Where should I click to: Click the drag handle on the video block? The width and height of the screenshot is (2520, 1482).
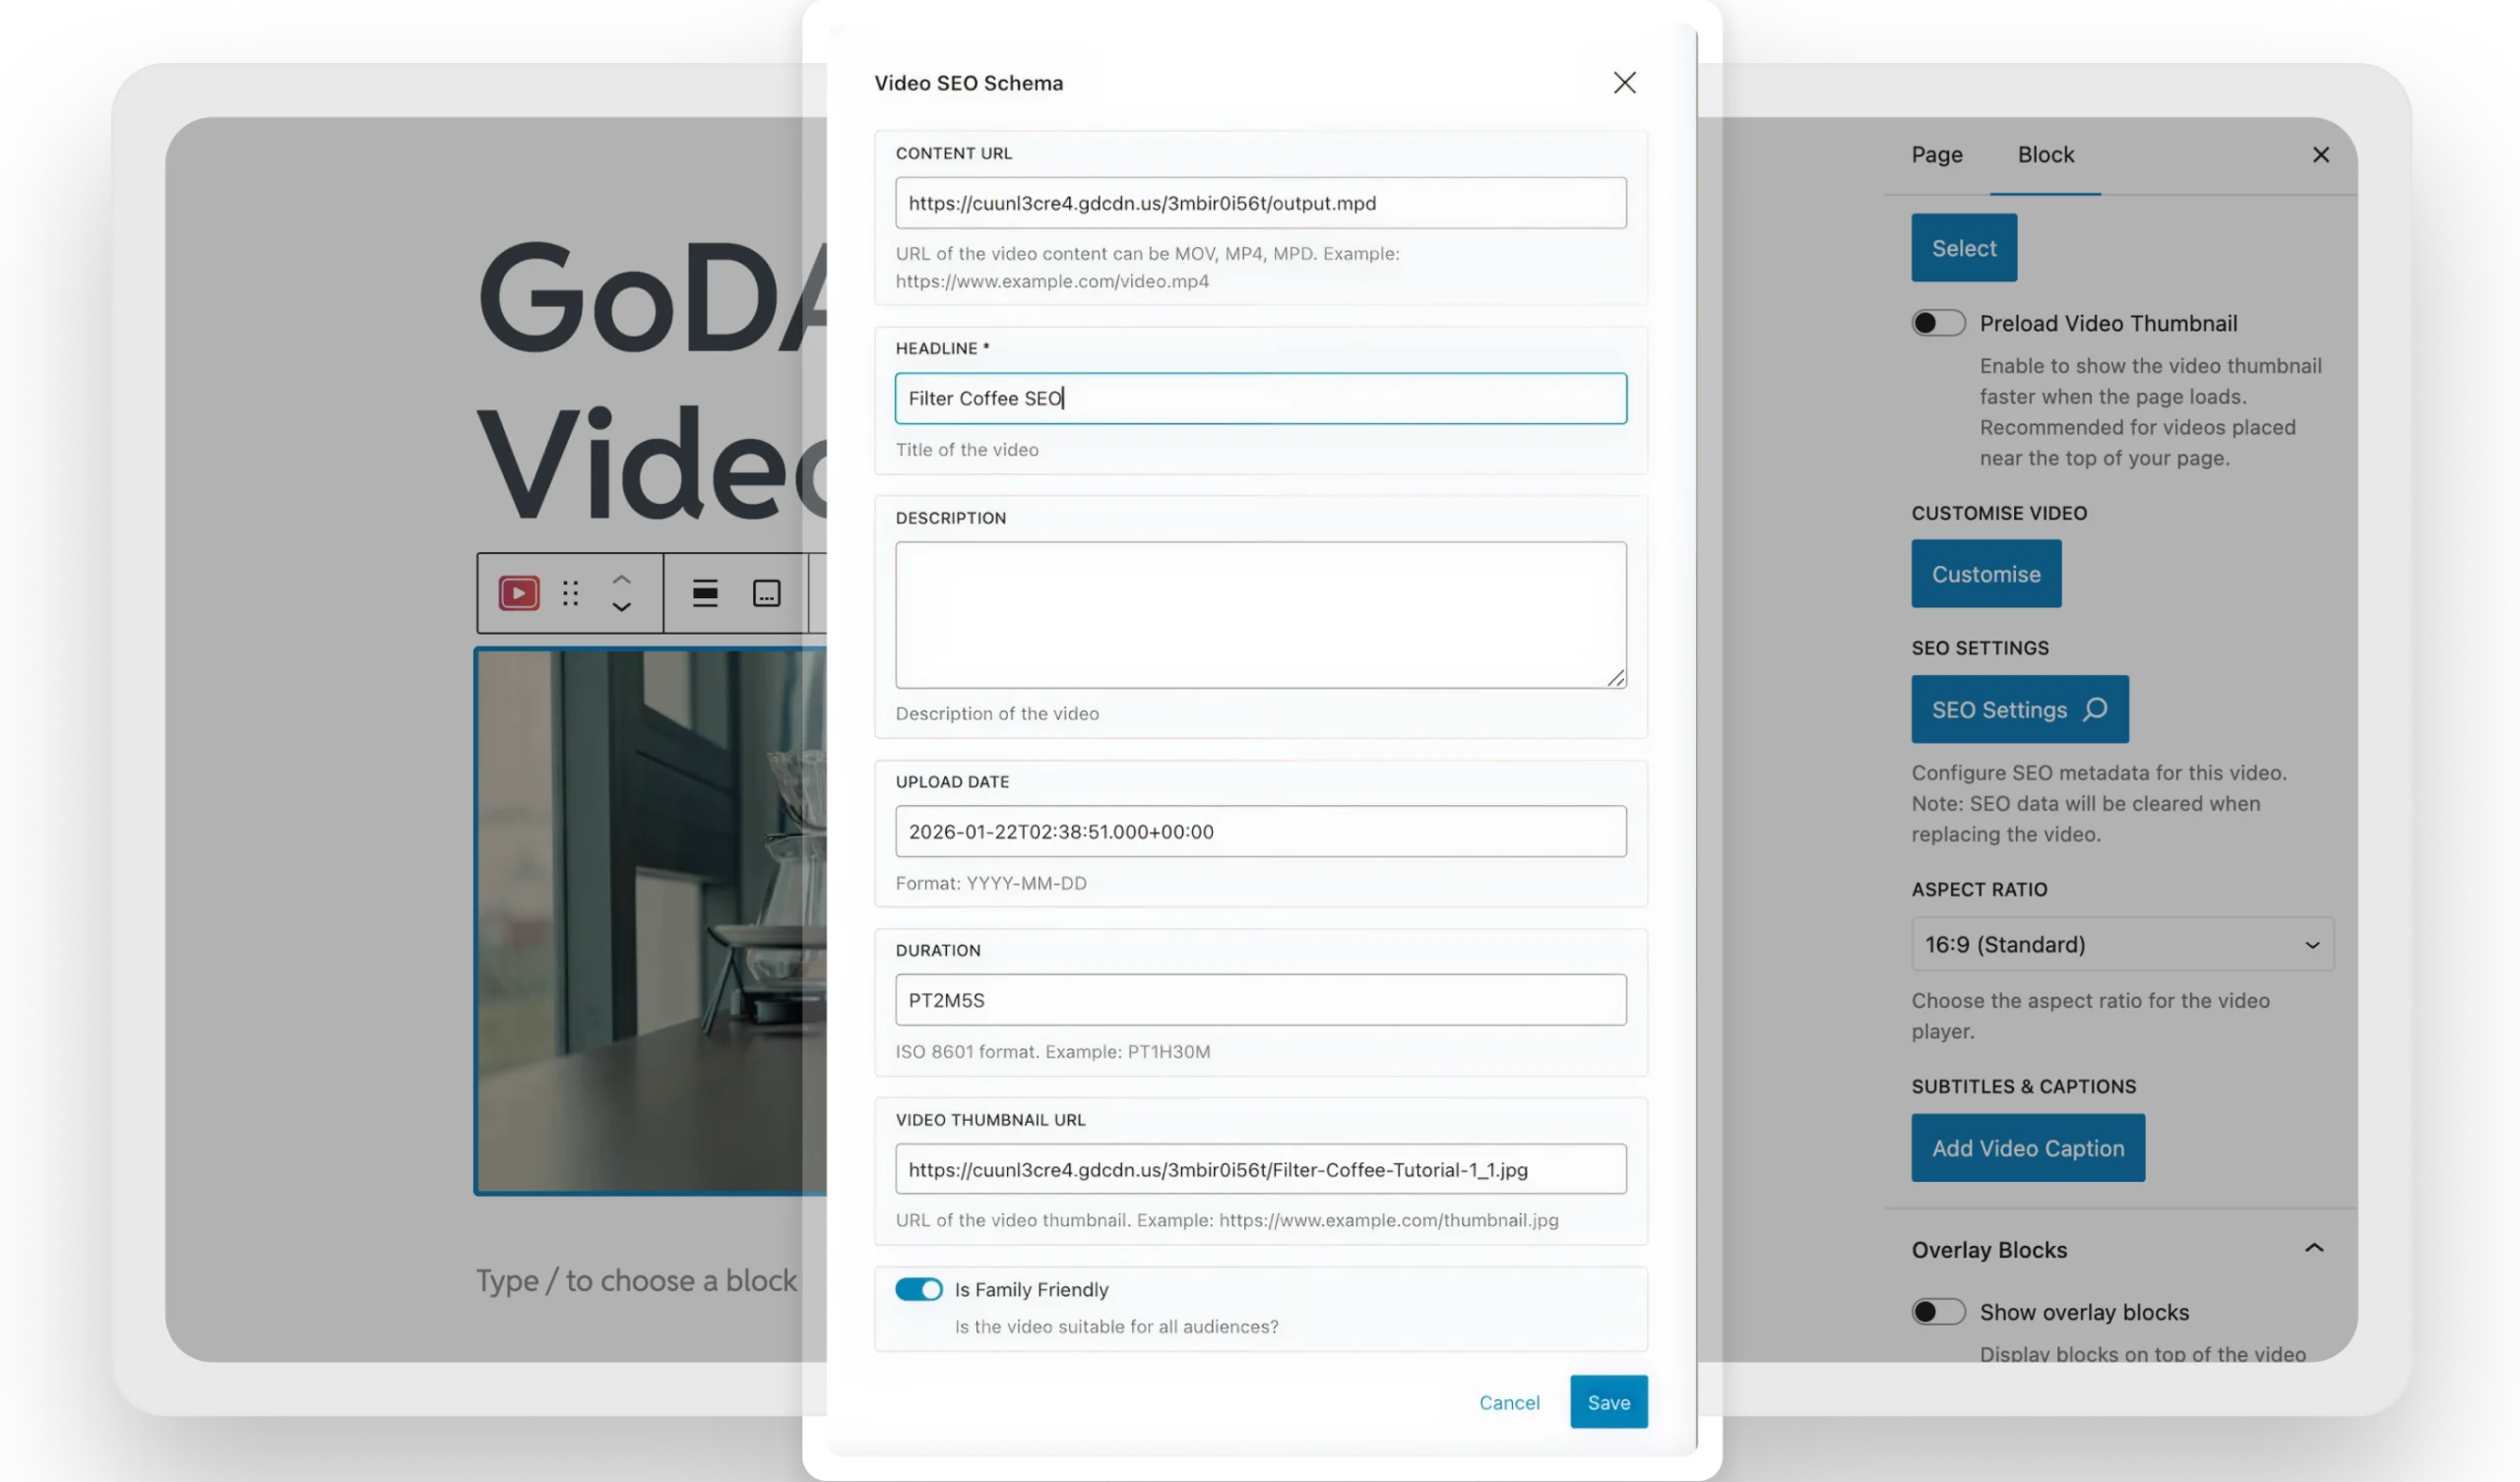(x=570, y=593)
